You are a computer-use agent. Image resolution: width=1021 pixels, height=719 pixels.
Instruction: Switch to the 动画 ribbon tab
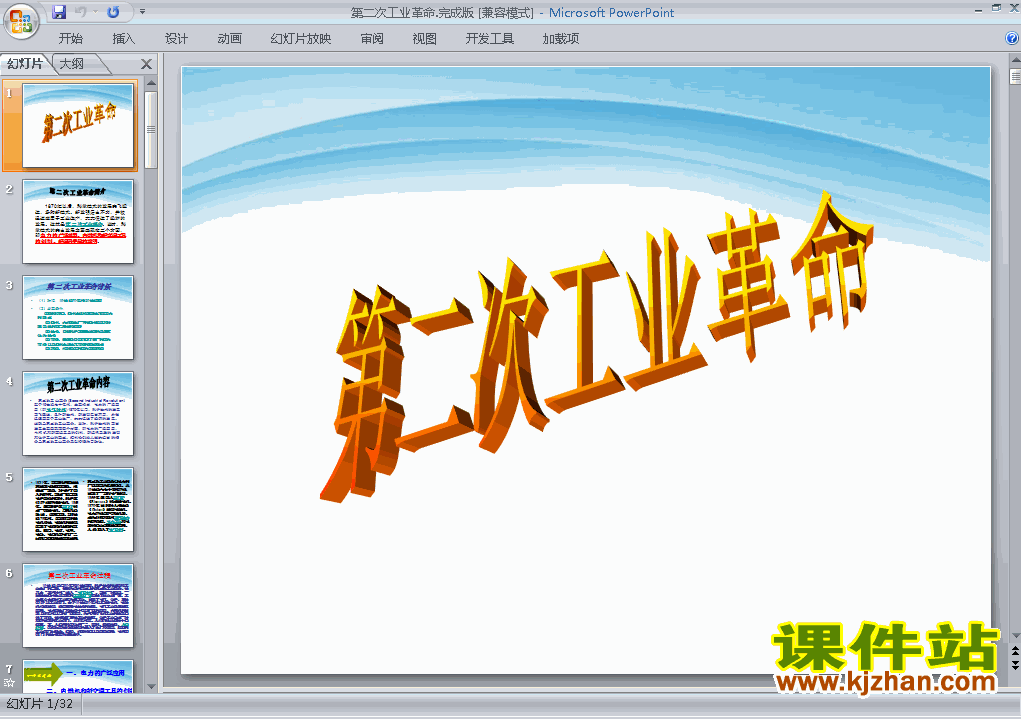tap(229, 38)
